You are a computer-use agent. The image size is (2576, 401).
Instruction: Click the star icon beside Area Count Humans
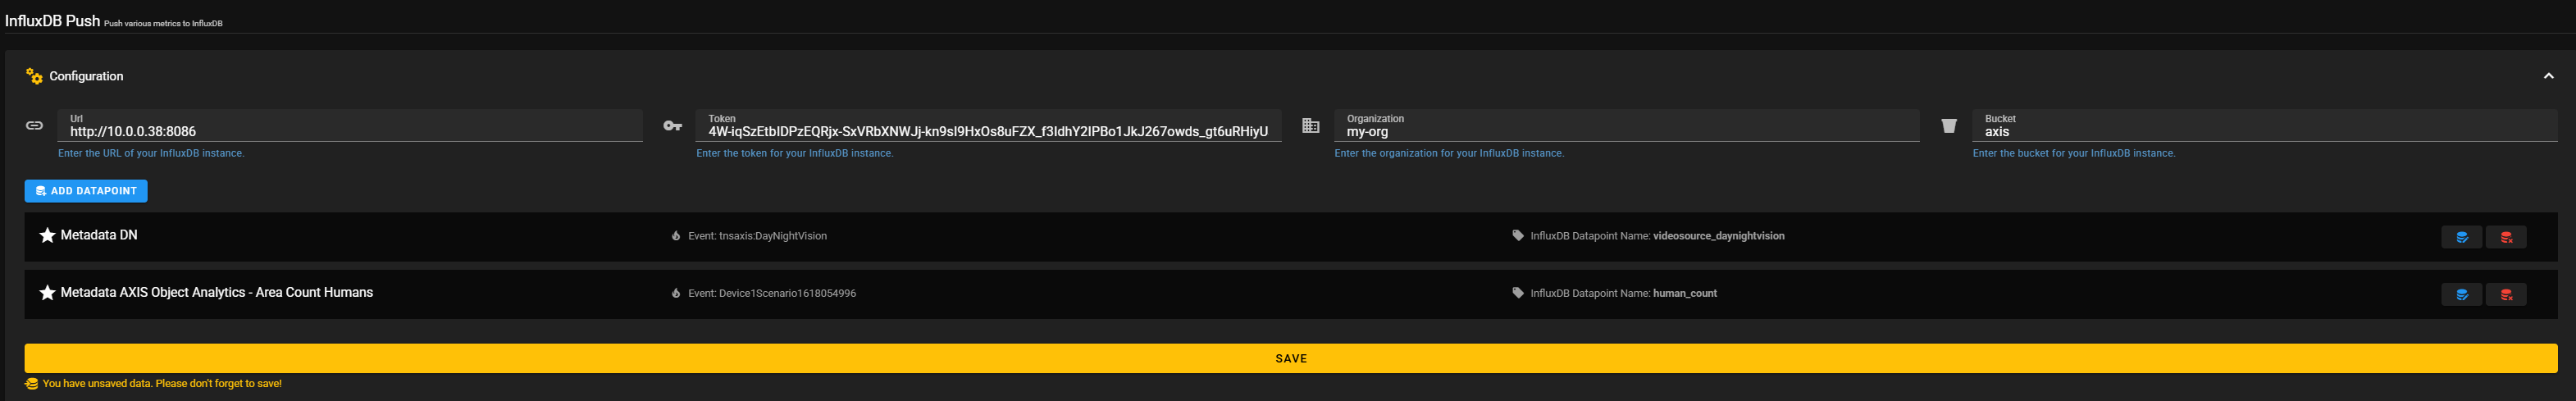(x=47, y=292)
